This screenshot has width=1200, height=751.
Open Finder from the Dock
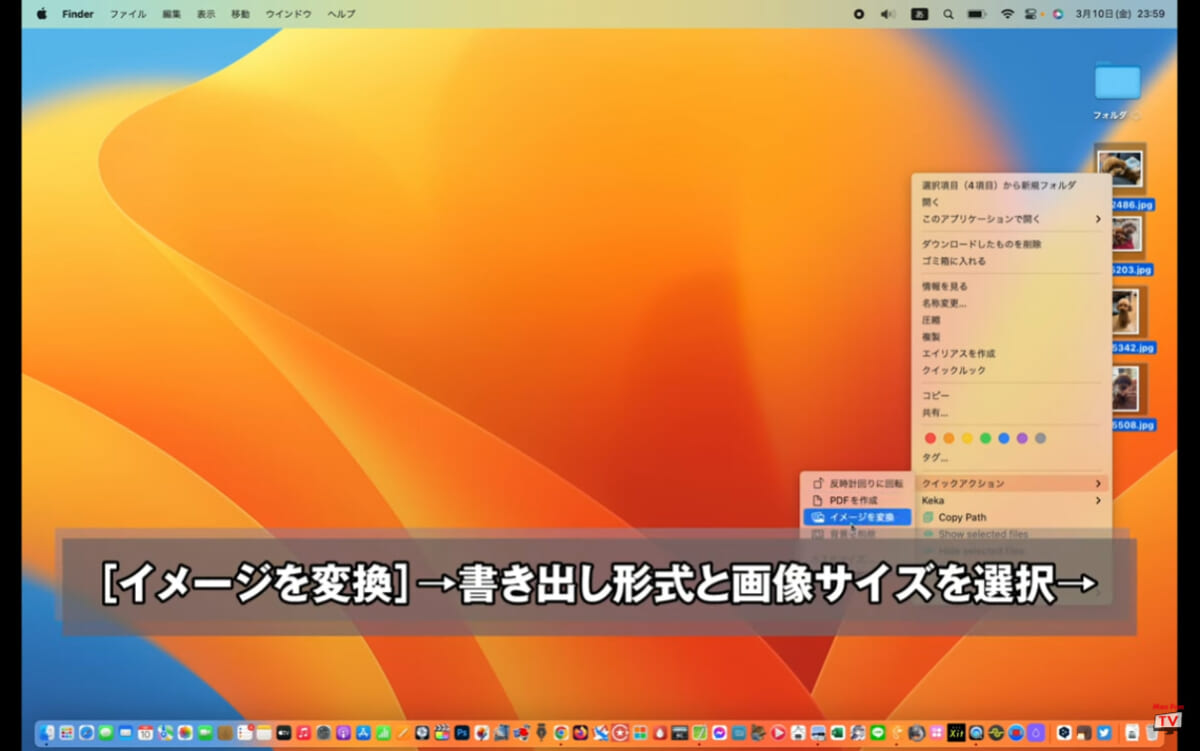pos(46,733)
